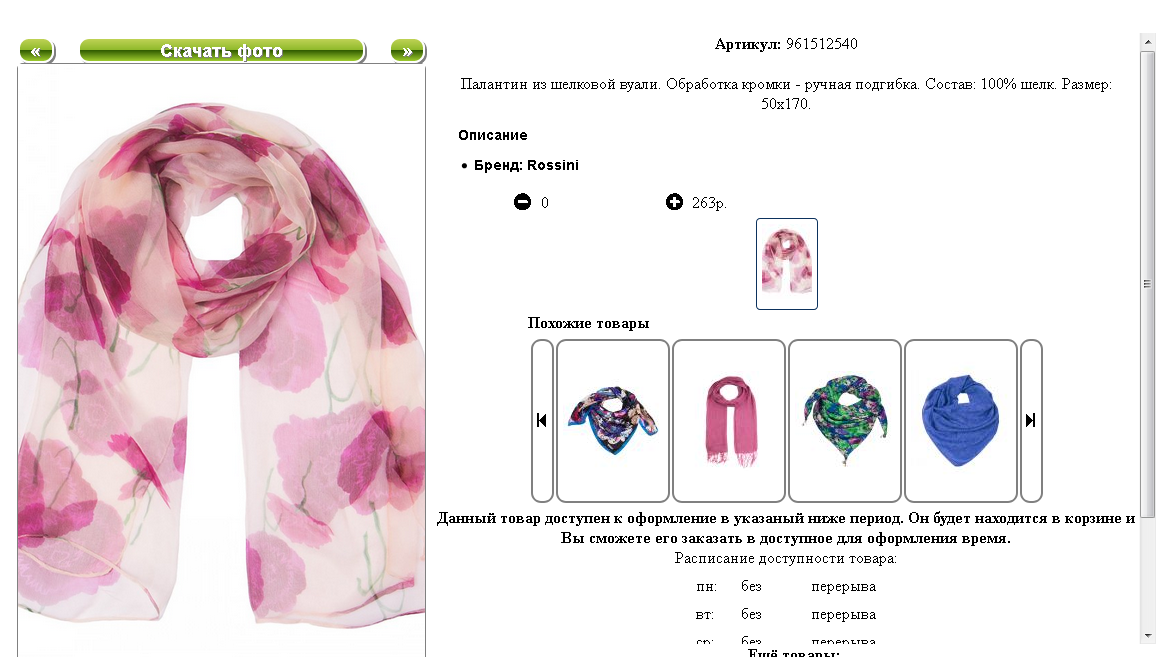This screenshot has height=657, width=1158.
Task: Click the large pink floral scarf image
Action: coord(222,362)
